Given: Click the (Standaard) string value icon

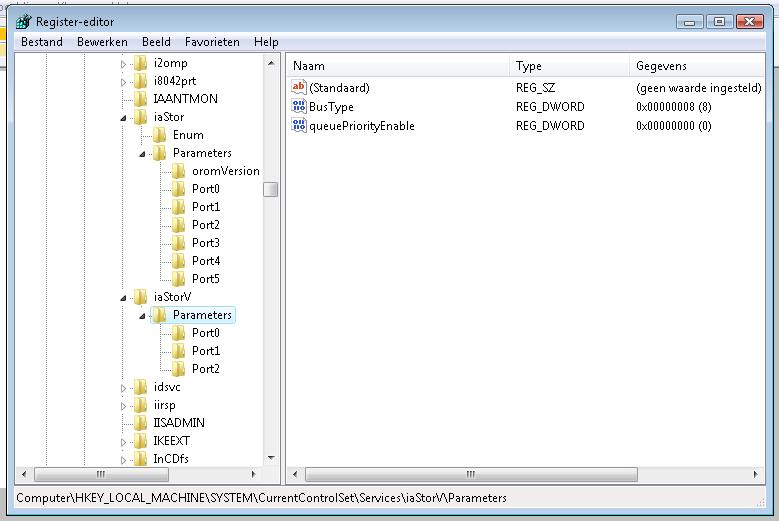Looking at the screenshot, I should pyautogui.click(x=298, y=88).
